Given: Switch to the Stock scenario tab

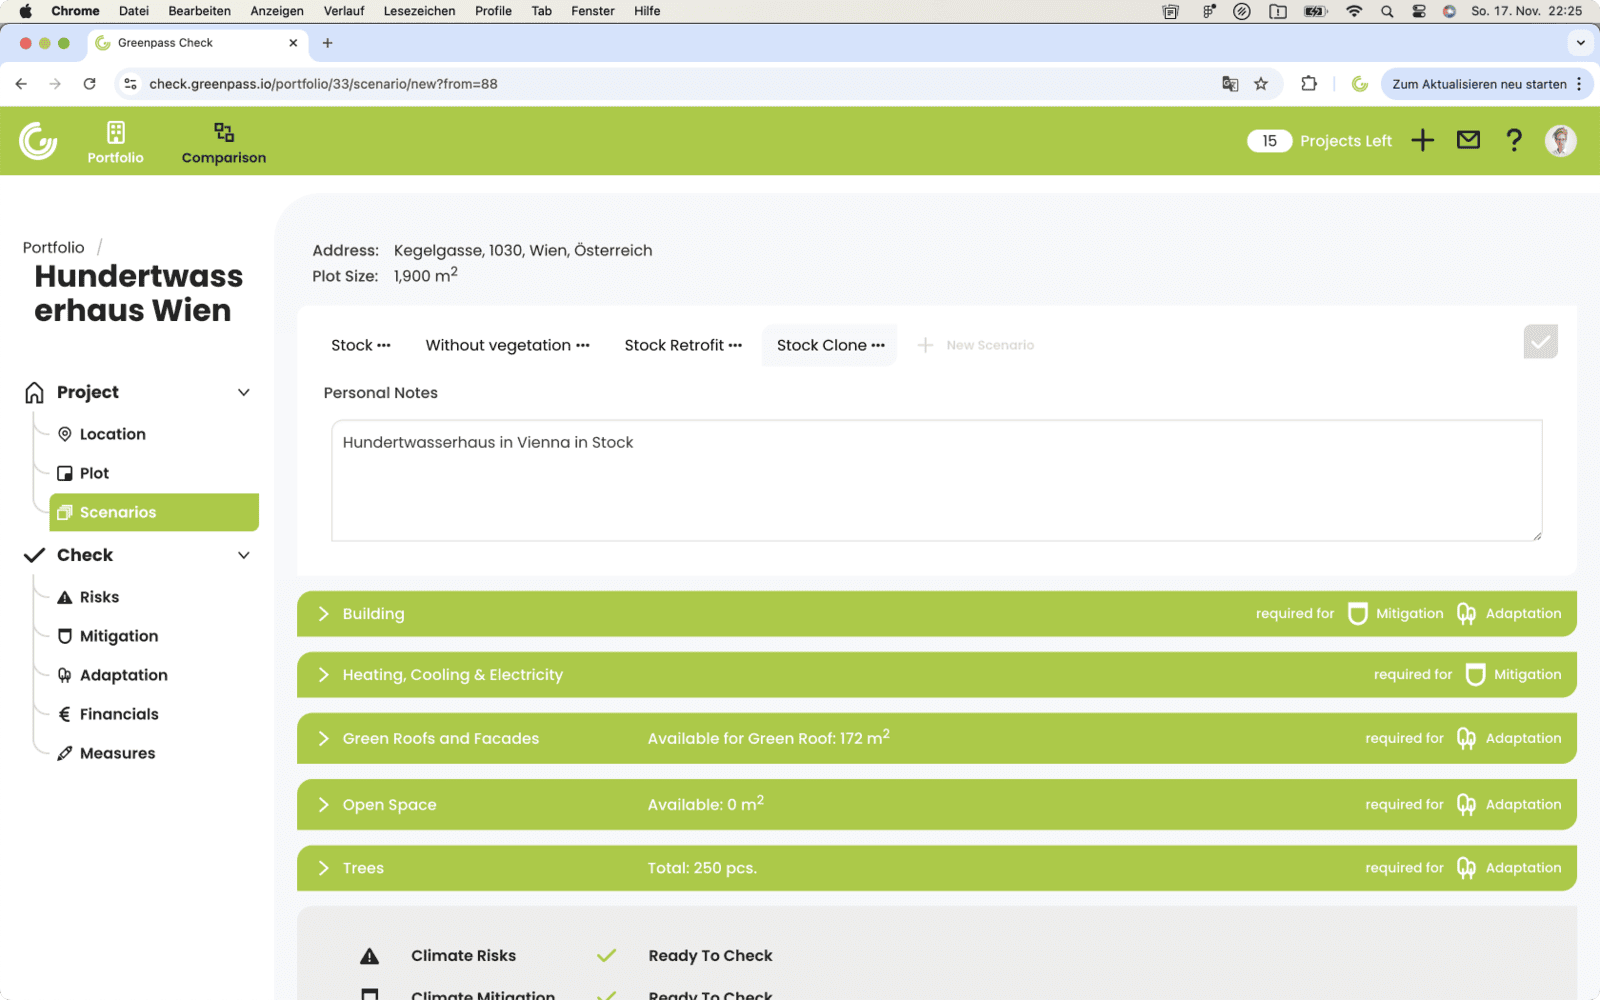Looking at the screenshot, I should (351, 345).
